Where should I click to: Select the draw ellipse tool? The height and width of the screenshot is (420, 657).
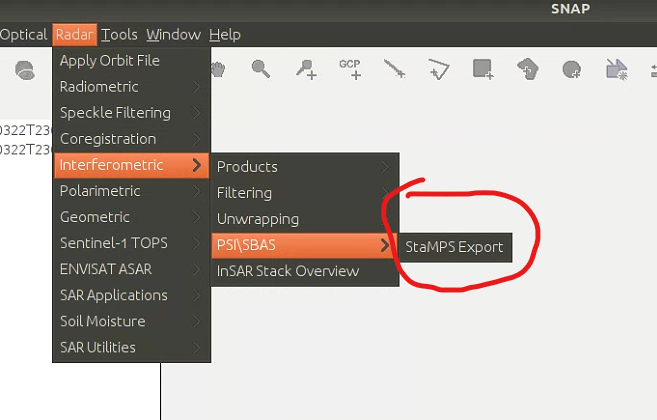pyautogui.click(x=572, y=69)
